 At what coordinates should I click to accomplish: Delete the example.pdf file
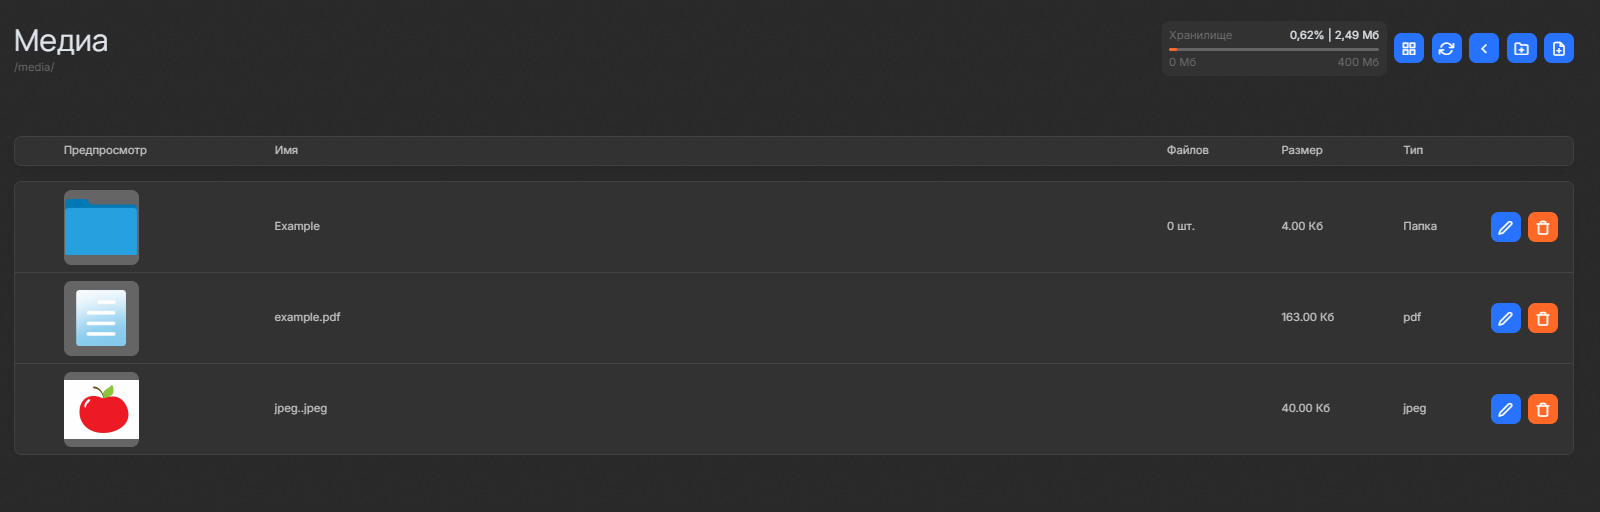pos(1543,318)
